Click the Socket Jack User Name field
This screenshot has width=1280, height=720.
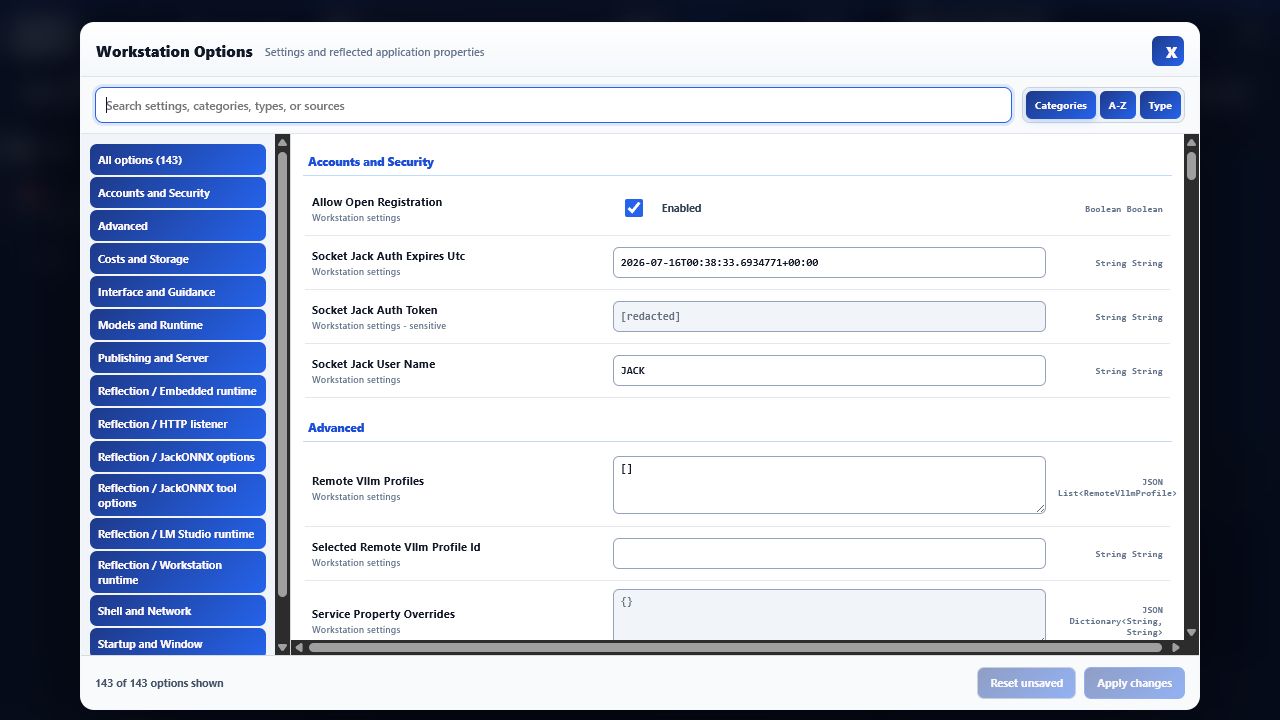click(x=829, y=370)
